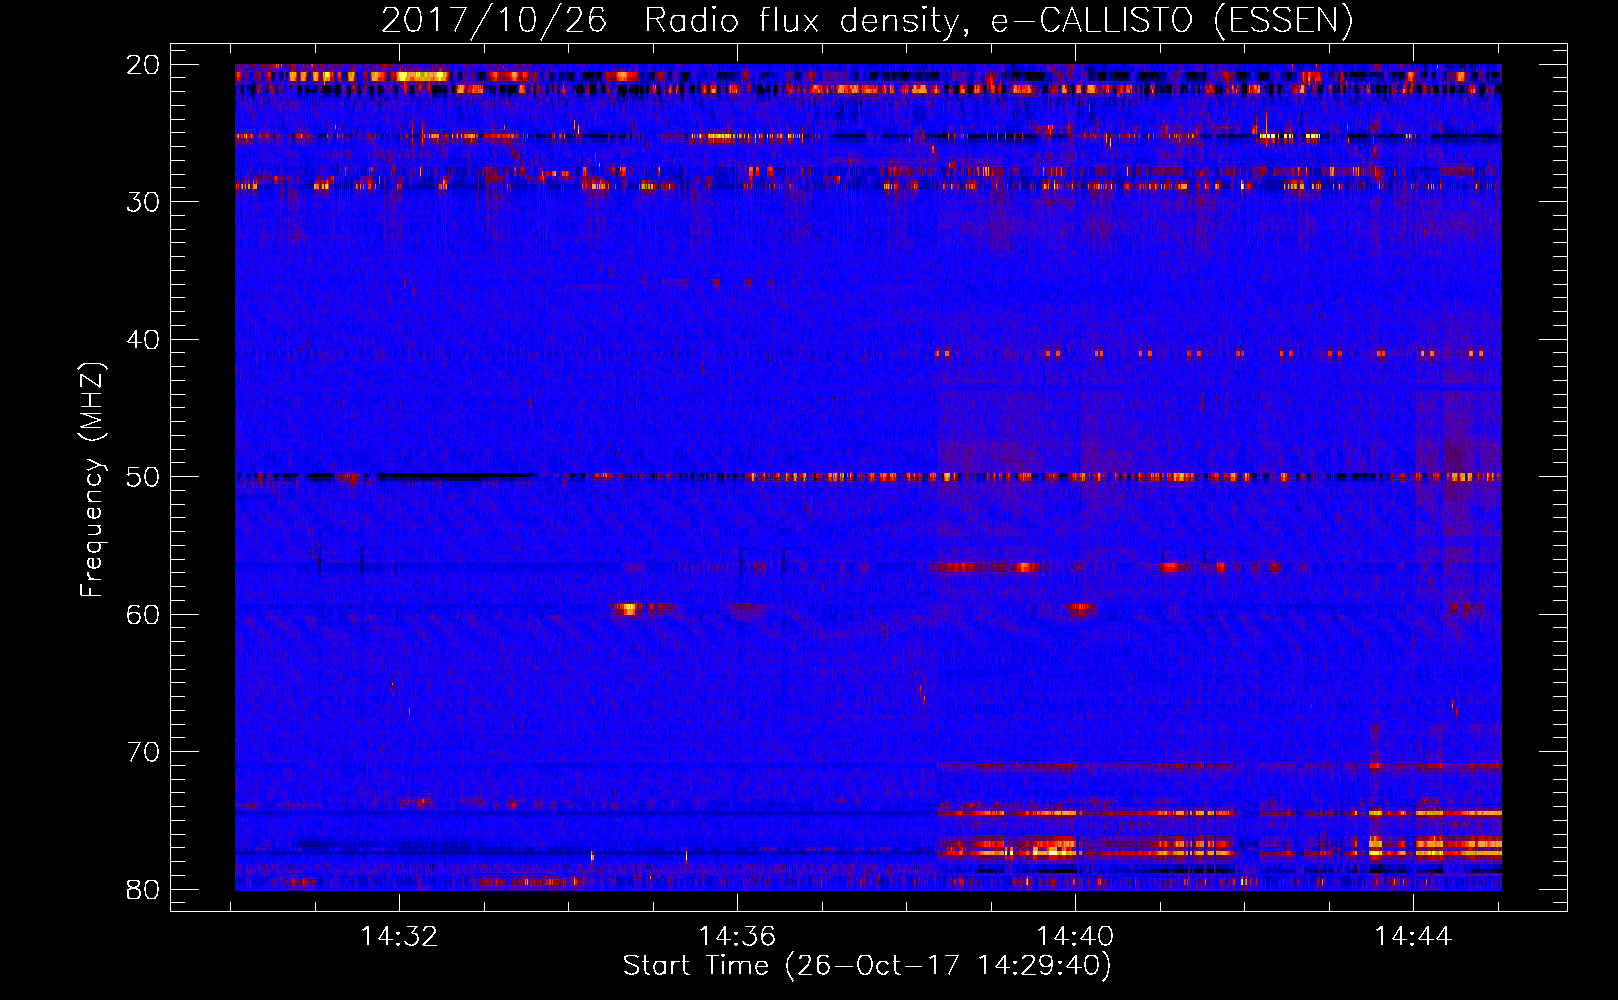Click the '60' frequency tick label

143,614
